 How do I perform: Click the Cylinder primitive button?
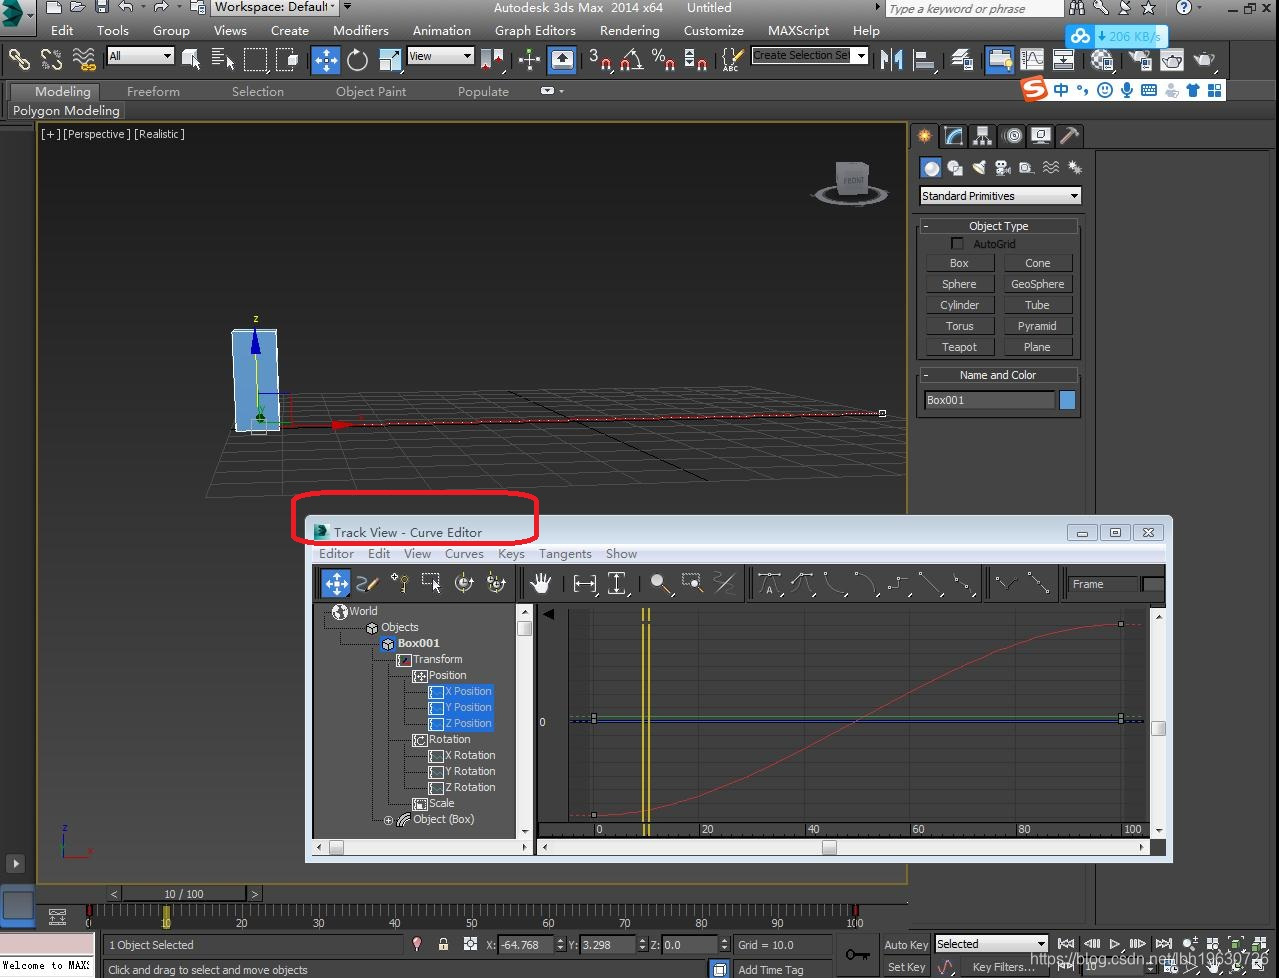[959, 305]
